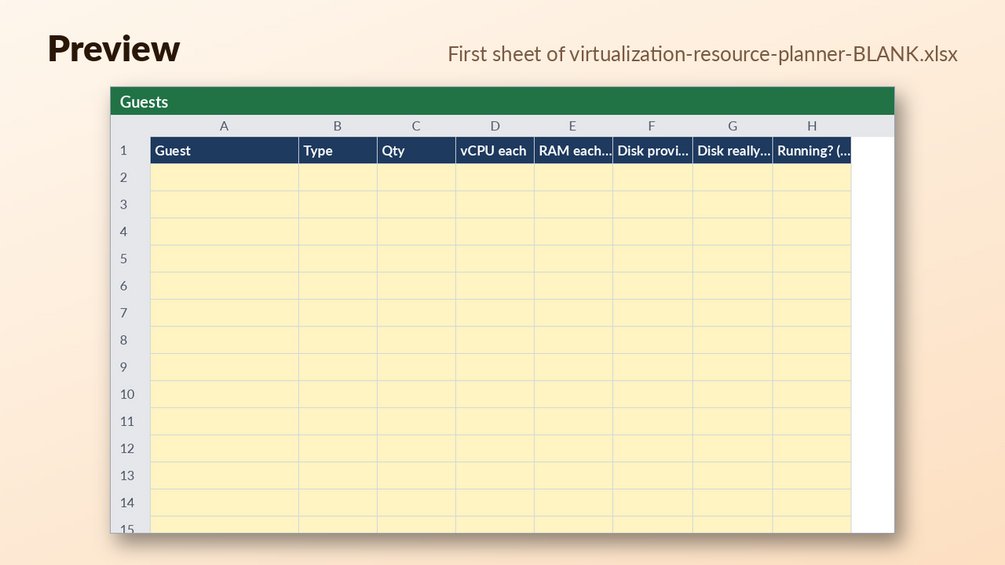Screen dimensions: 1005x565
Task: Click empty Type cell in row 3
Action: click(x=337, y=204)
